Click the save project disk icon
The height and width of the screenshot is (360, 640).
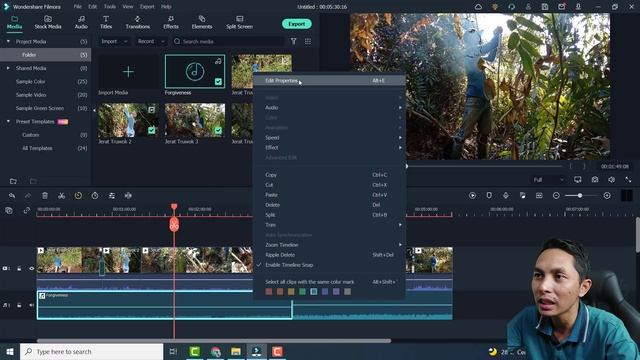point(545,7)
